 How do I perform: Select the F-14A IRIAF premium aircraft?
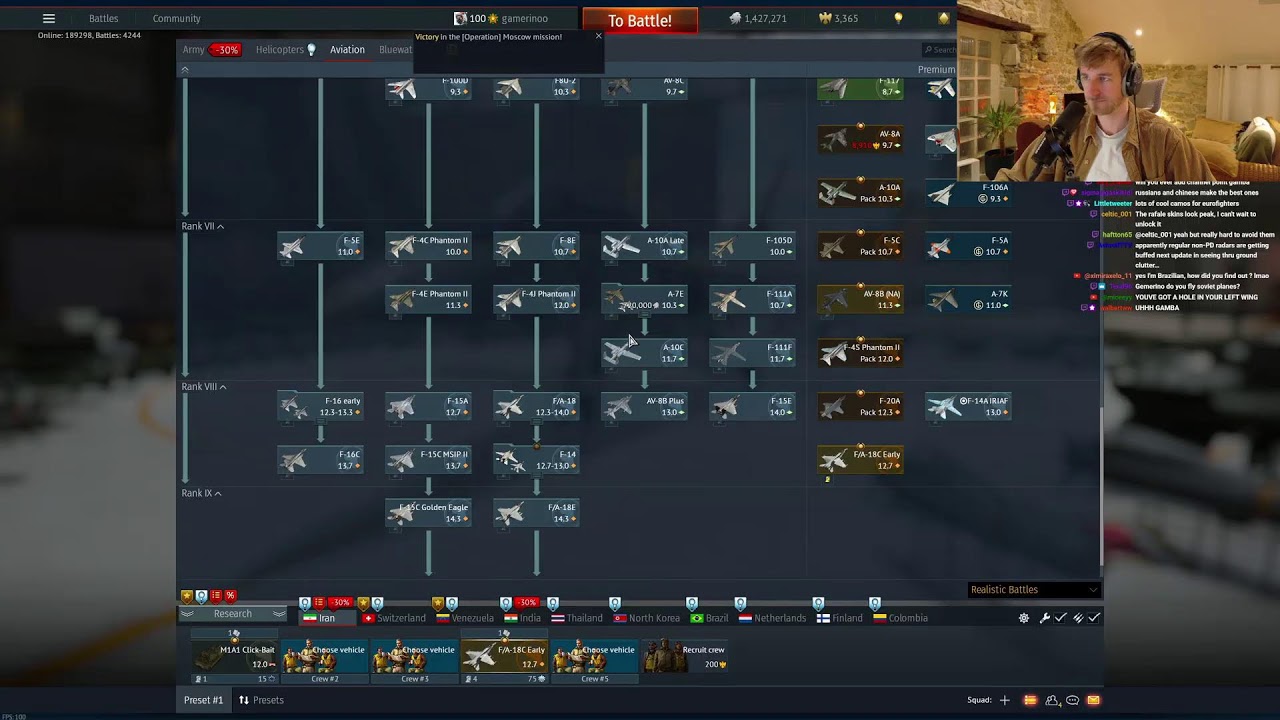tap(968, 406)
